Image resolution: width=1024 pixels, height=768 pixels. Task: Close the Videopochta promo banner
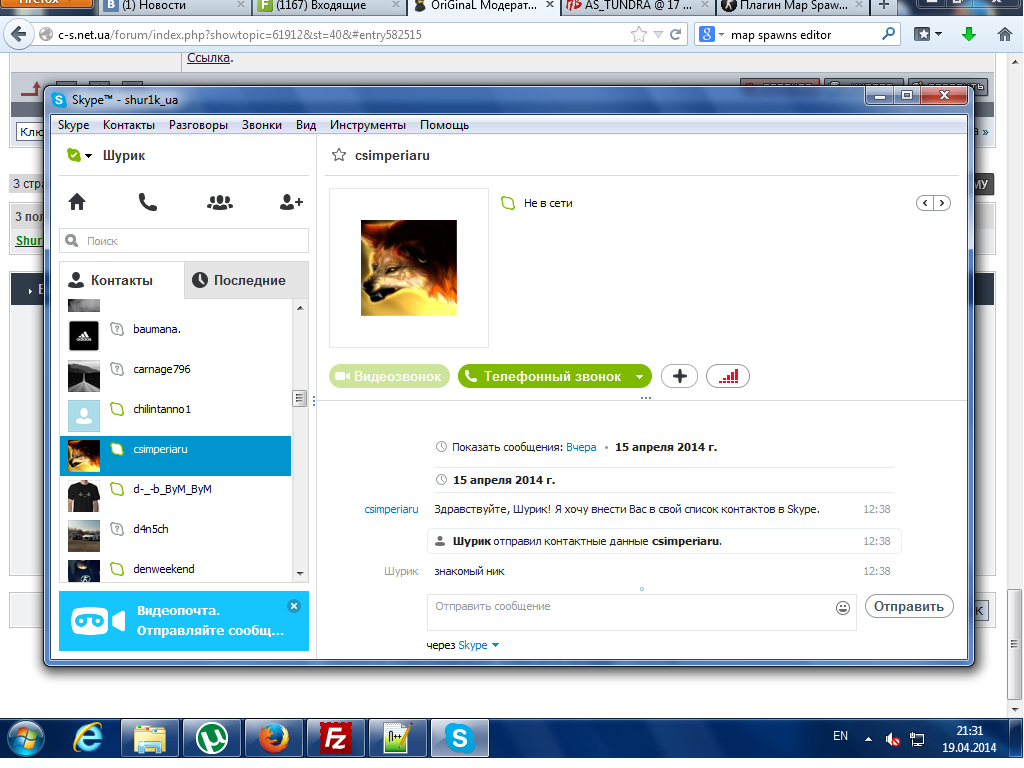pyautogui.click(x=294, y=606)
